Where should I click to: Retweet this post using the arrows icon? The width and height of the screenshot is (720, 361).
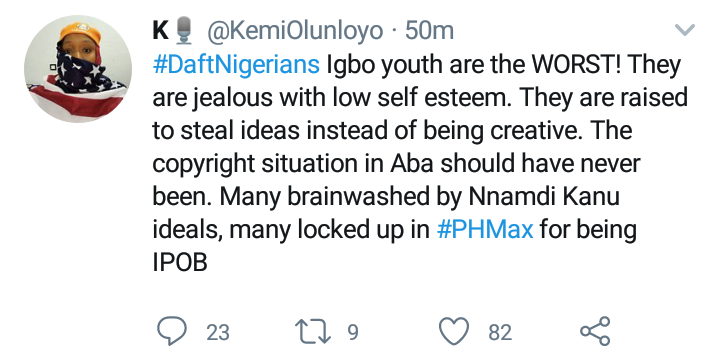tap(313, 332)
